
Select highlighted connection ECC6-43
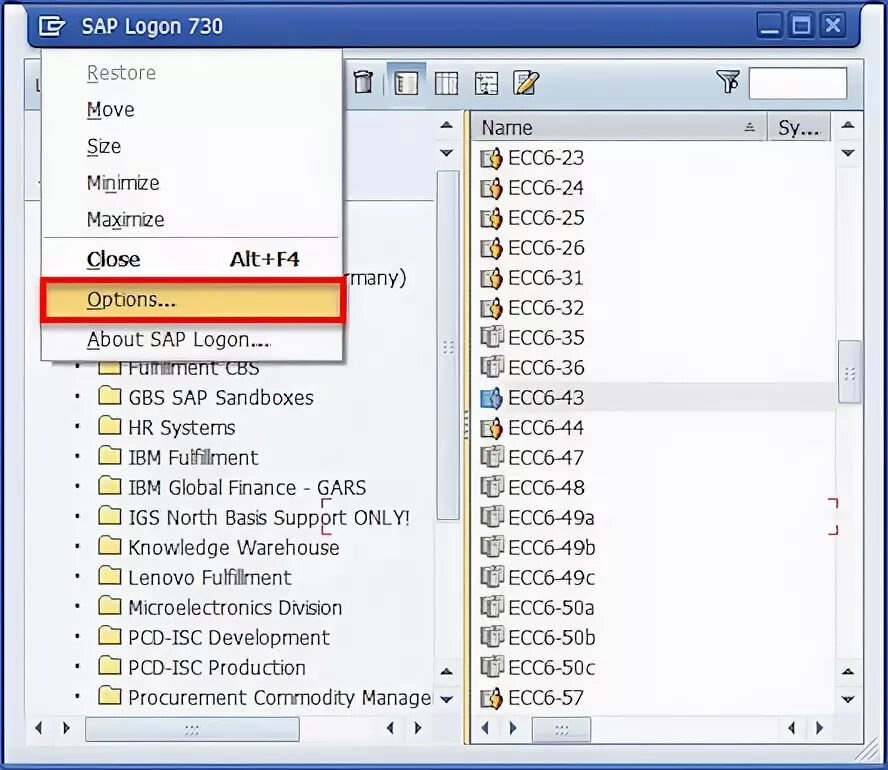[x=653, y=398]
